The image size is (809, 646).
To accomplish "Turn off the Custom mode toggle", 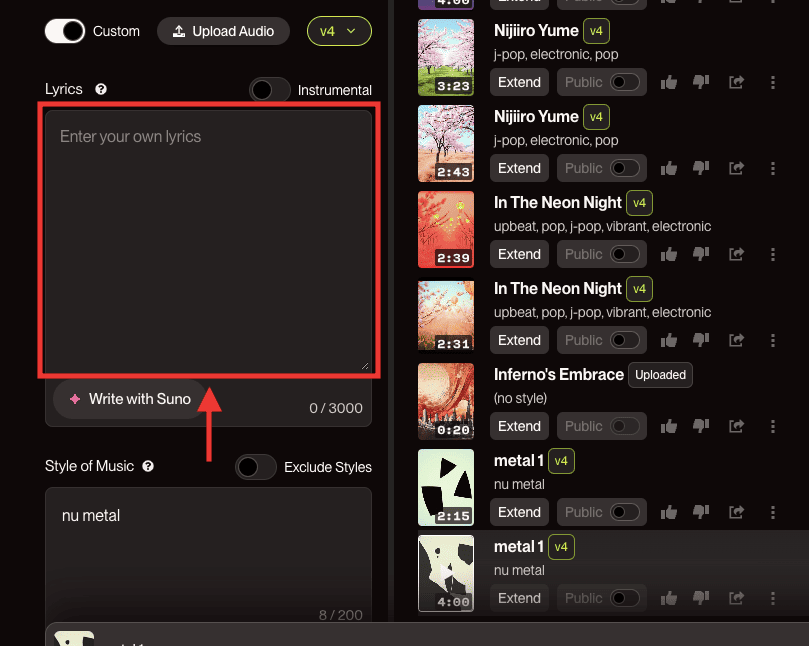I will [65, 31].
